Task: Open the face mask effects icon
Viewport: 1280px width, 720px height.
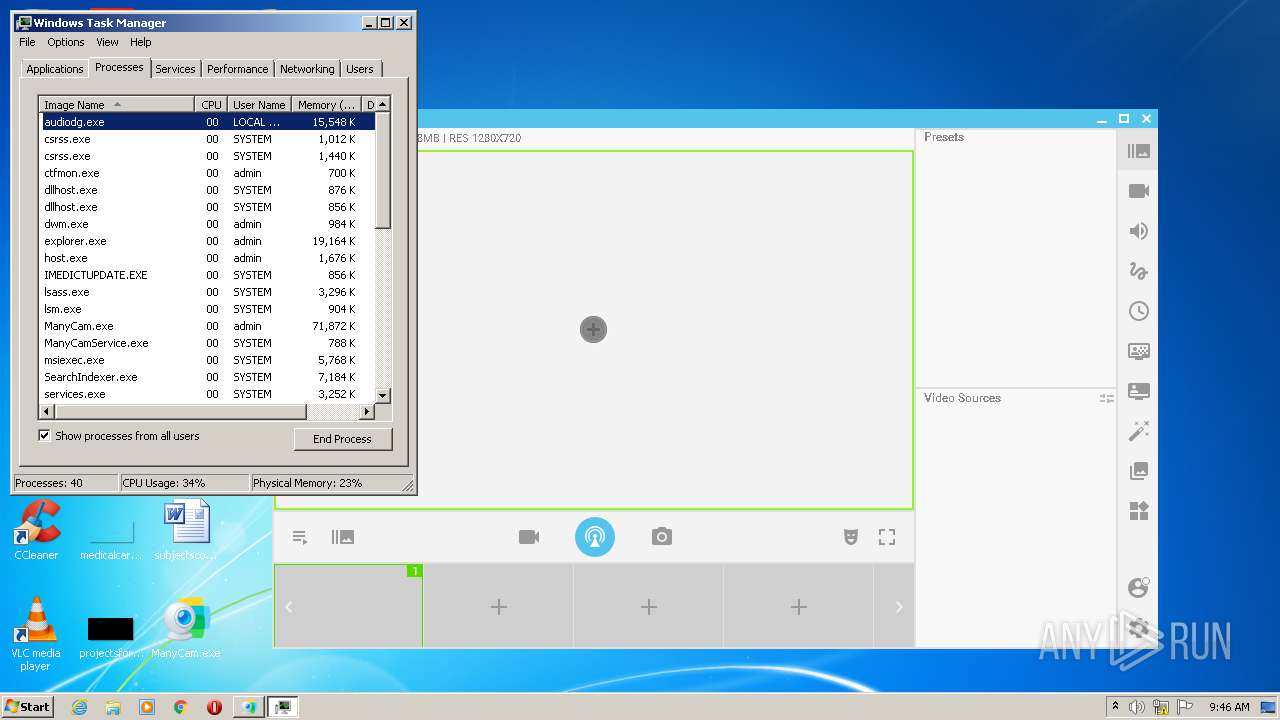Action: pos(851,537)
